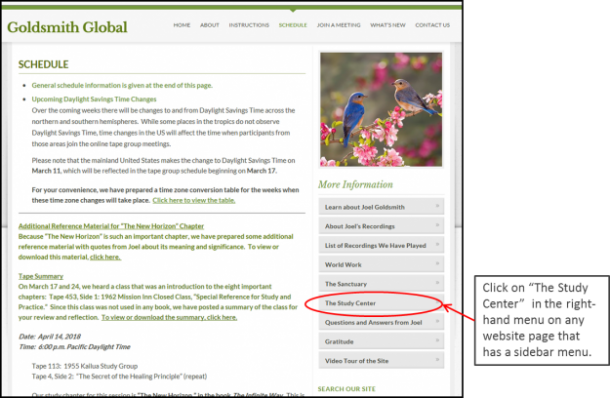Open the WHAT'S NEW menu item

388,25
